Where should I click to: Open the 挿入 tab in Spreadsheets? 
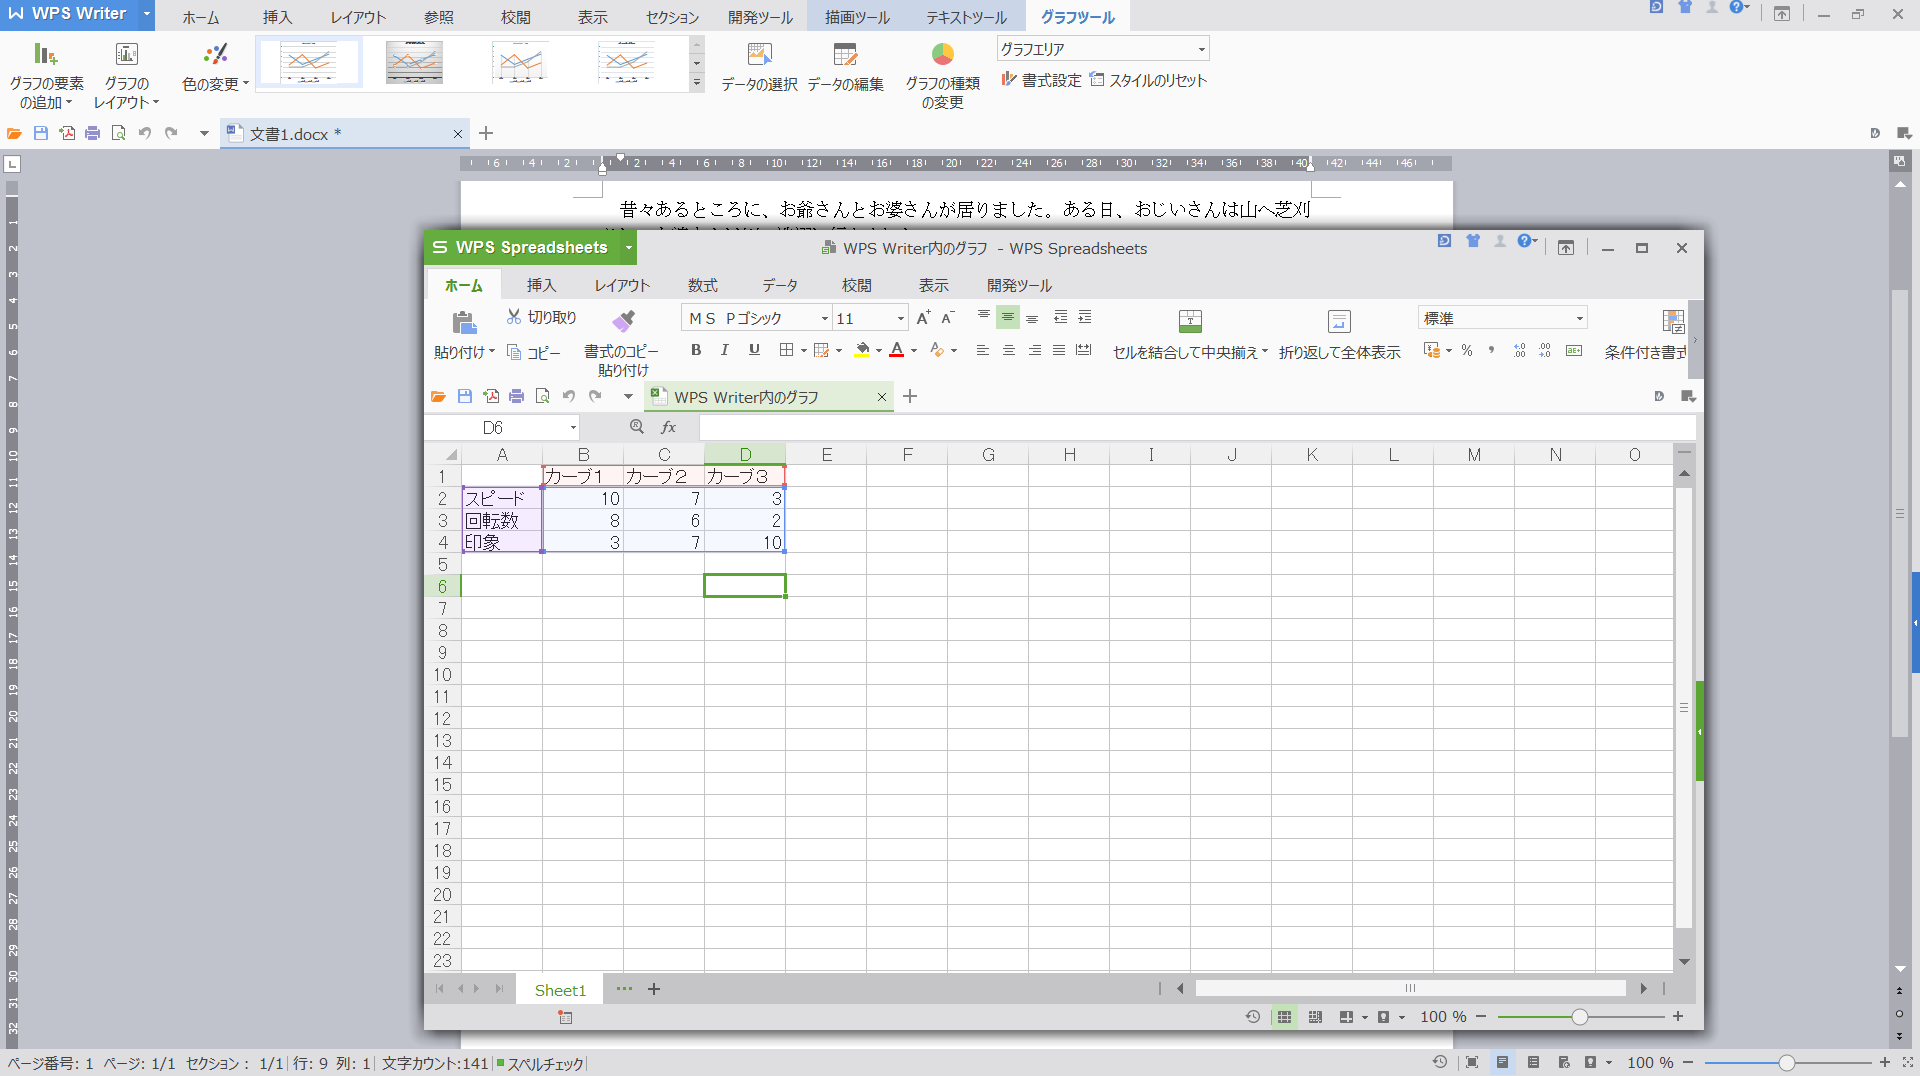point(541,285)
